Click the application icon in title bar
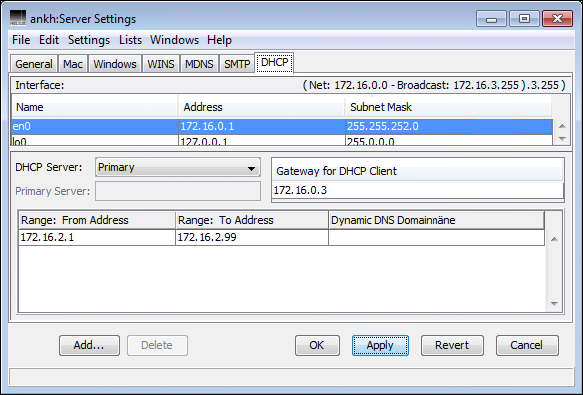583x395 pixels. (18, 18)
